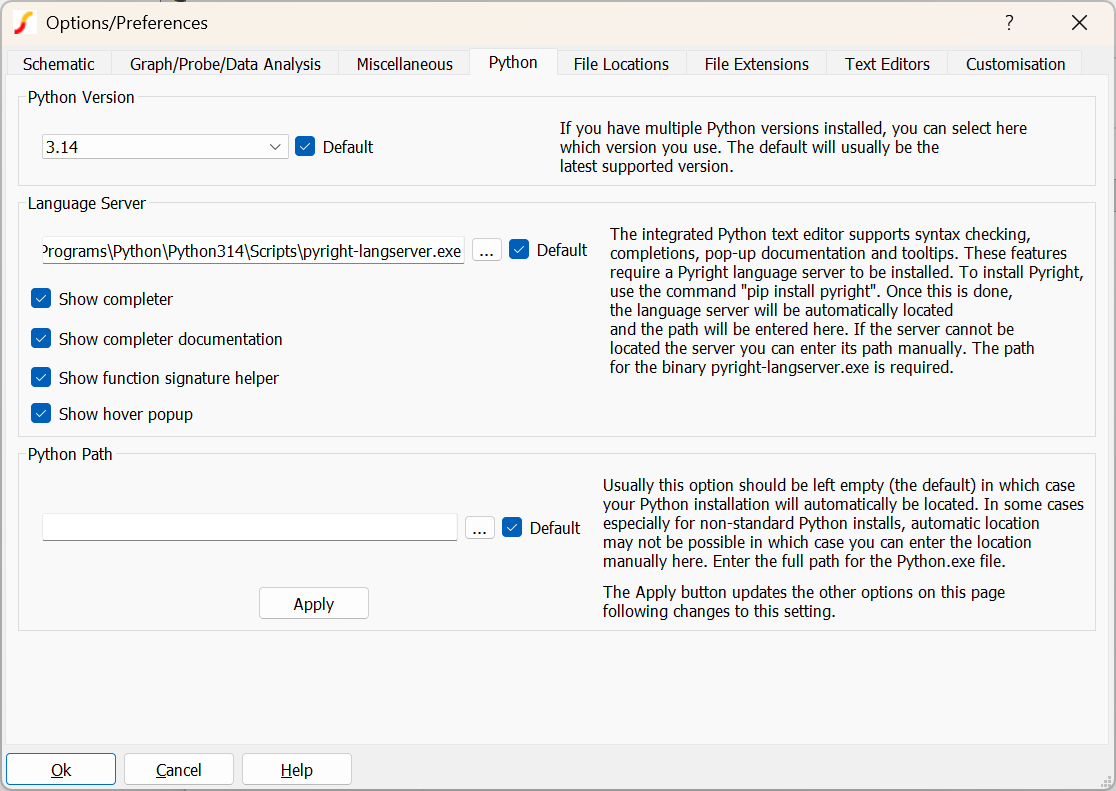The height and width of the screenshot is (791, 1116).
Task: Turn off Show hover popup
Action: click(x=41, y=414)
